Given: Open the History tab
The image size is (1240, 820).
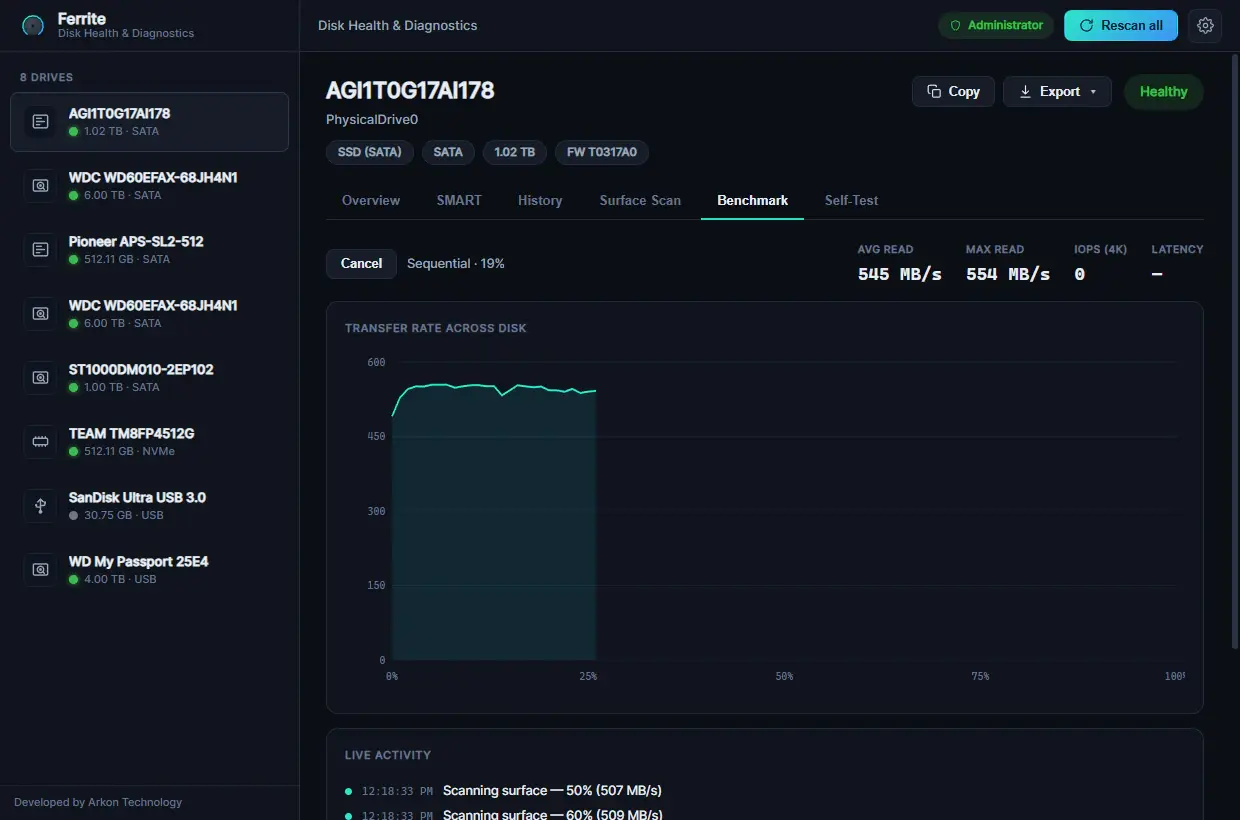Looking at the screenshot, I should click(540, 200).
